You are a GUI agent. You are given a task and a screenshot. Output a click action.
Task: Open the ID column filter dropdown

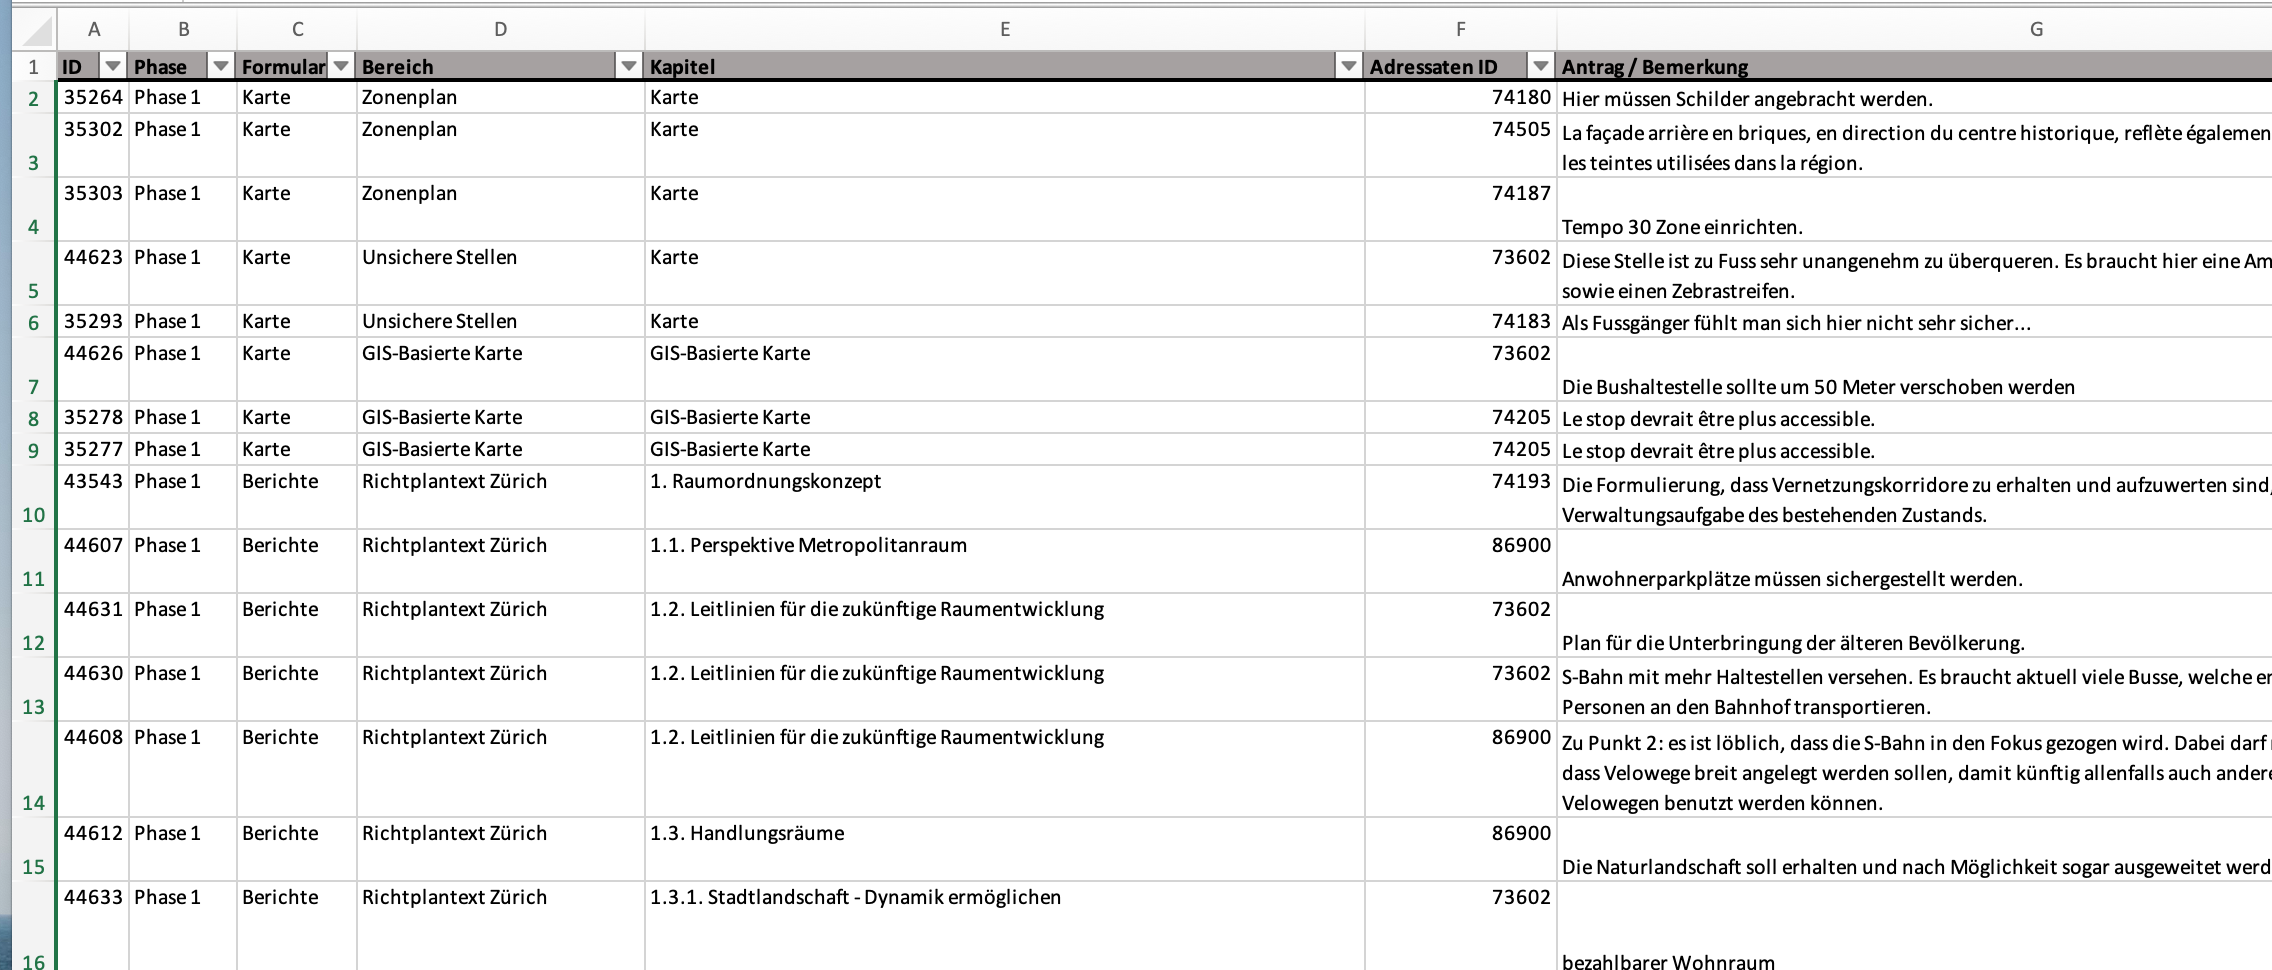pyautogui.click(x=113, y=66)
